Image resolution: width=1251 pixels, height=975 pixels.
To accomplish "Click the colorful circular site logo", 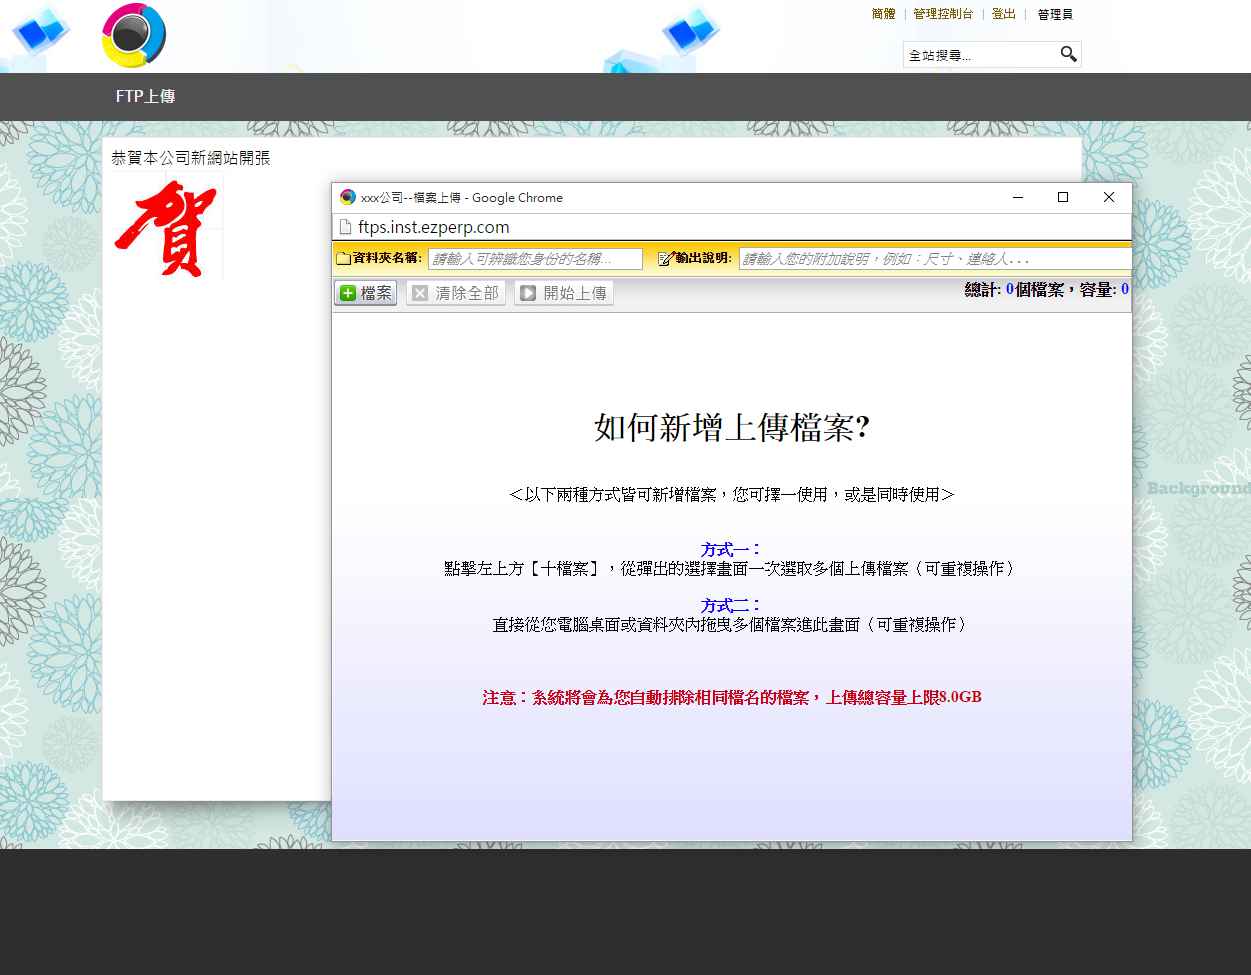I will click(134, 35).
